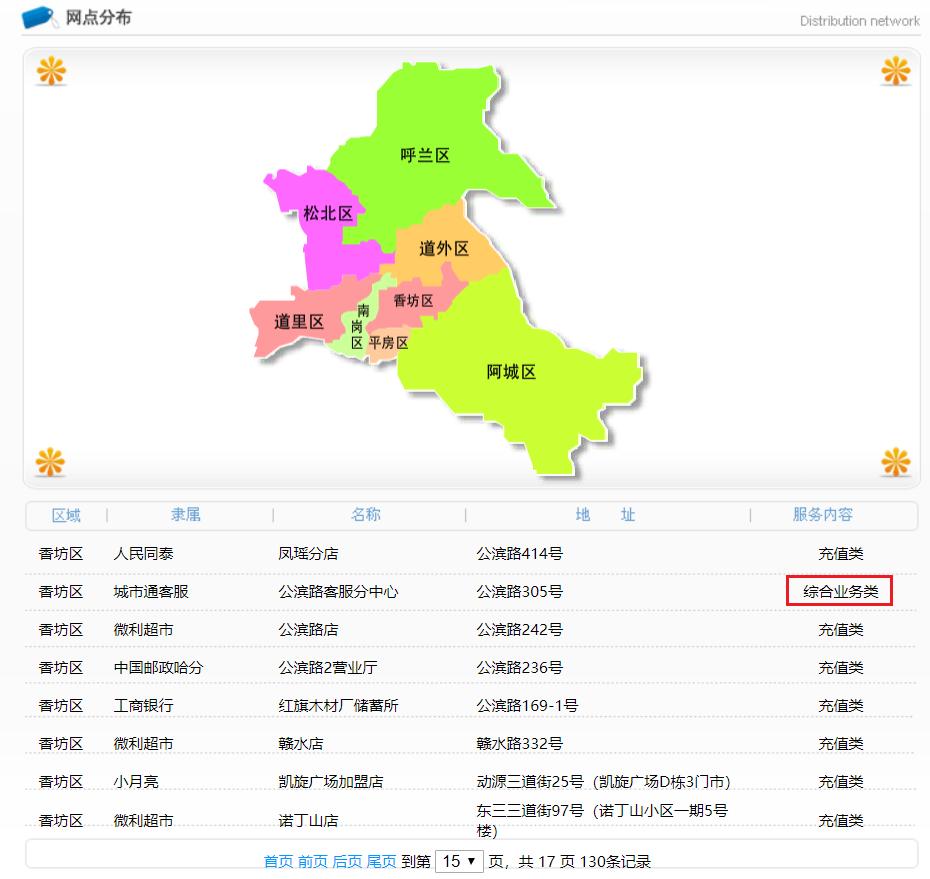Click the top-left flower decoration icon
The width and height of the screenshot is (930, 879).
tap(50, 72)
